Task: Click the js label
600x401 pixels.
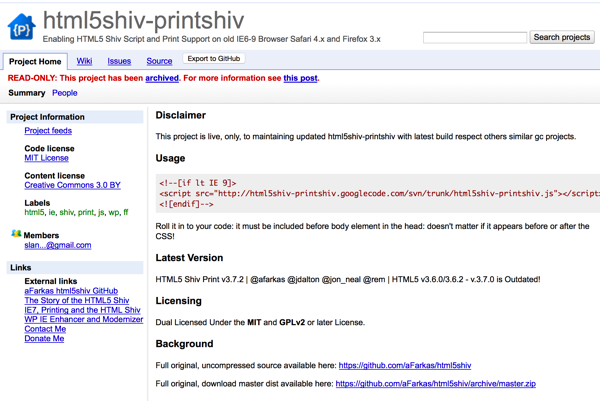Action: click(x=101, y=212)
